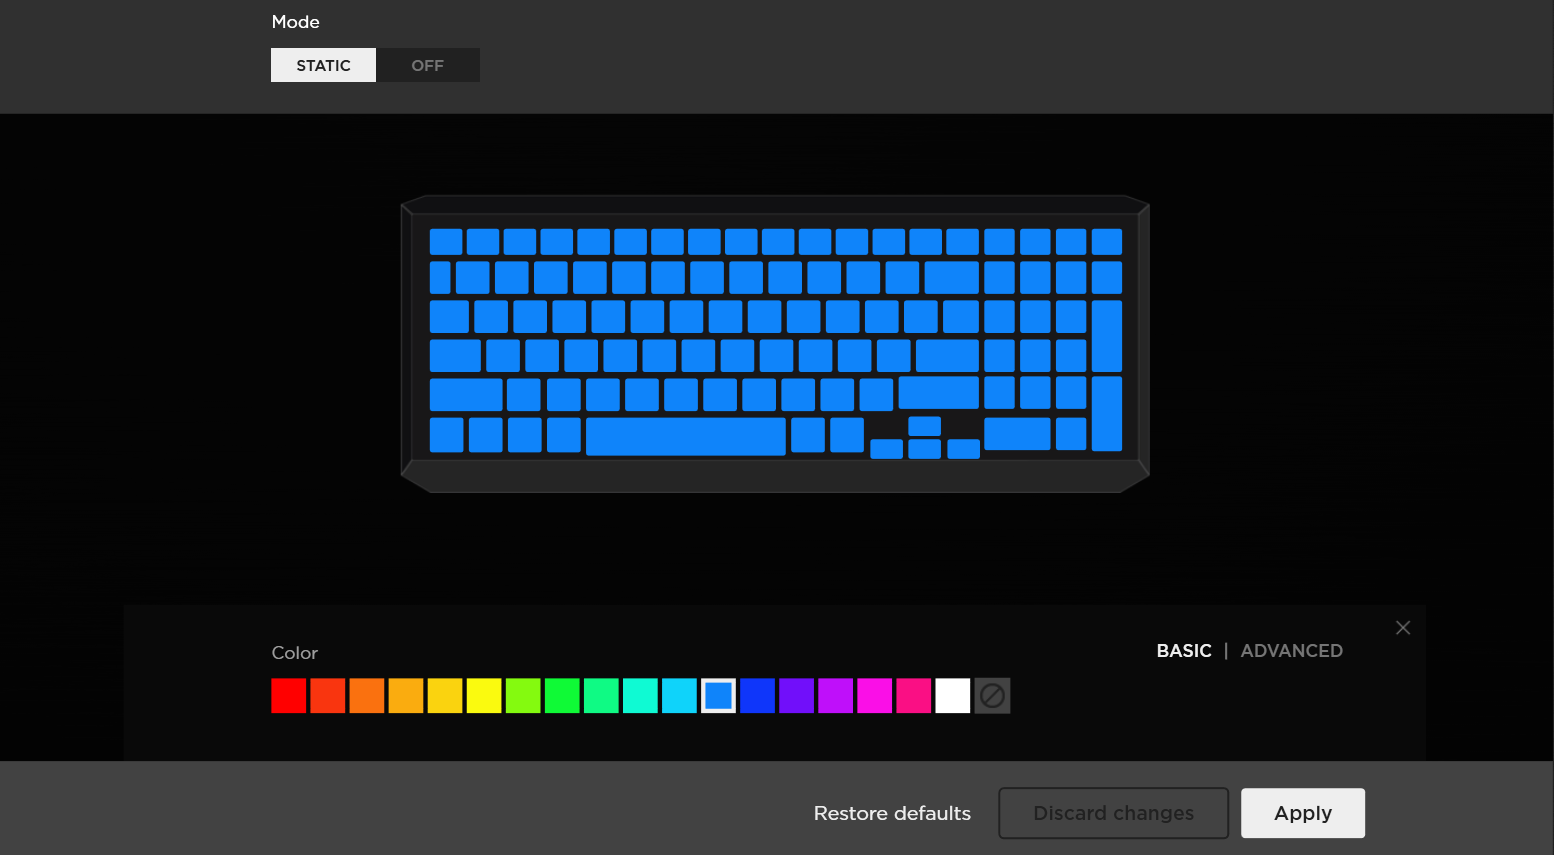Open the ADVANCED color tab
Viewport: 1554px width, 855px height.
click(1291, 651)
